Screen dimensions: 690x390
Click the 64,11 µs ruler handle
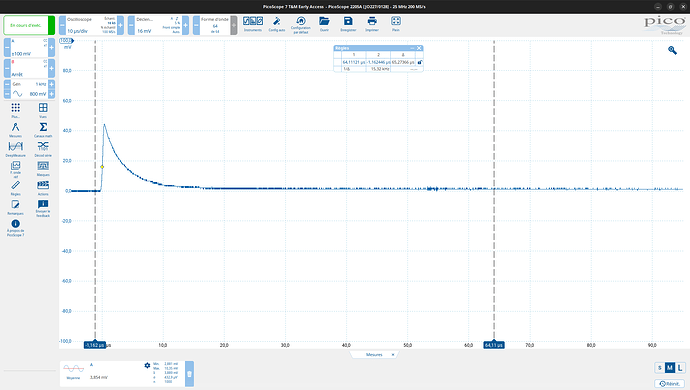(494, 345)
